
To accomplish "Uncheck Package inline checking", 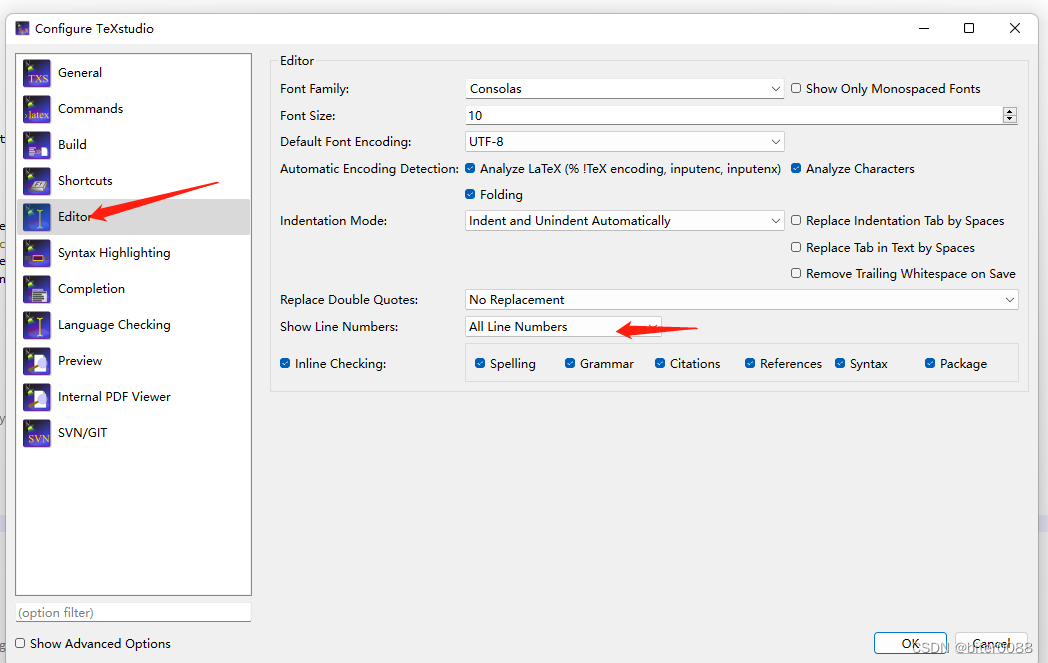I will click(930, 364).
